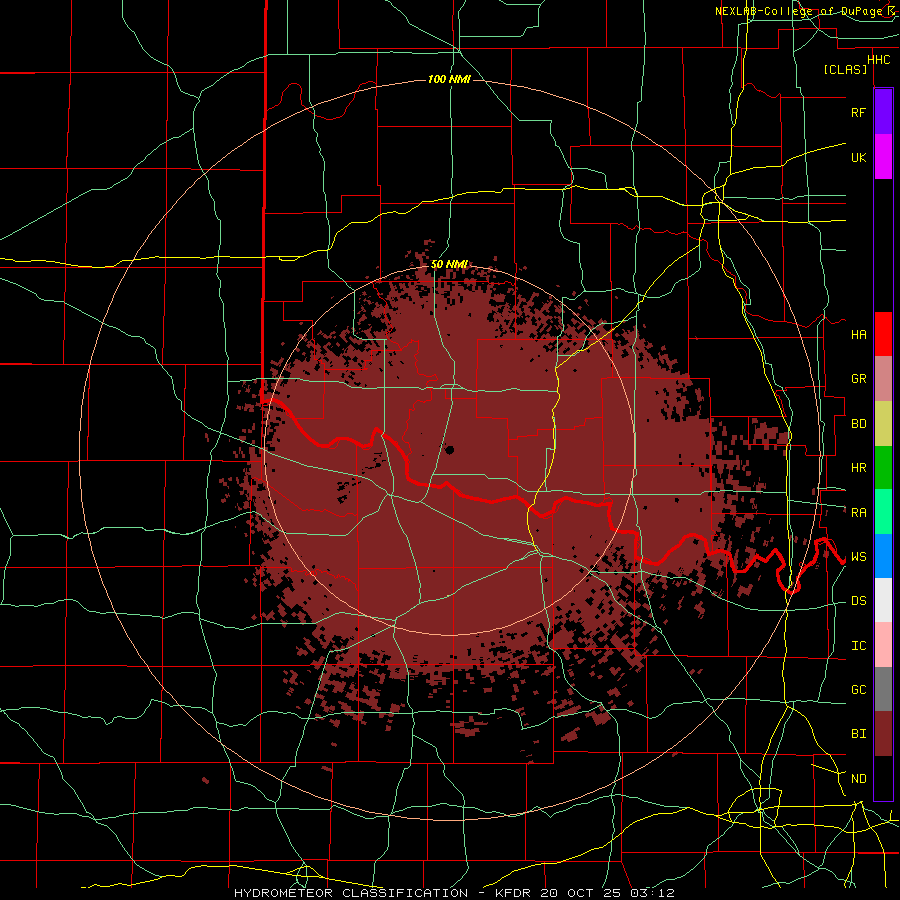Click the UK legend label
This screenshot has height=900, width=900.
(858, 157)
